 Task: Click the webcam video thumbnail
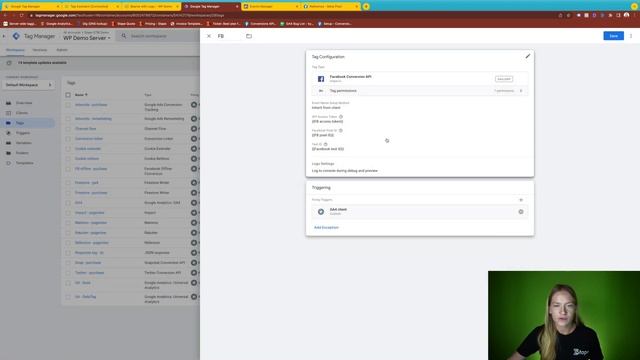coord(564,315)
